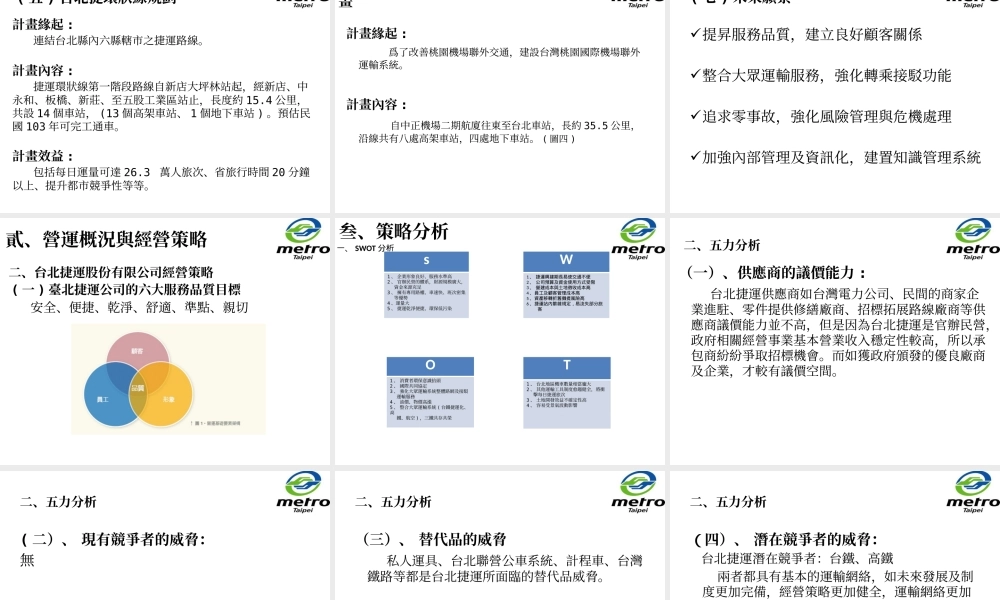
Task: Click the Metro Taipei logo on 營運概況與經營策略 slide
Action: (303, 239)
